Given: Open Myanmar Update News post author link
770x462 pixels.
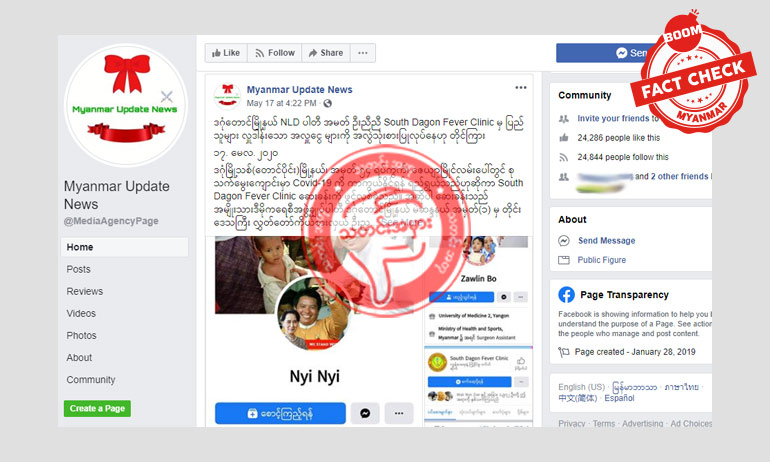Looking at the screenshot, I should pos(299,89).
